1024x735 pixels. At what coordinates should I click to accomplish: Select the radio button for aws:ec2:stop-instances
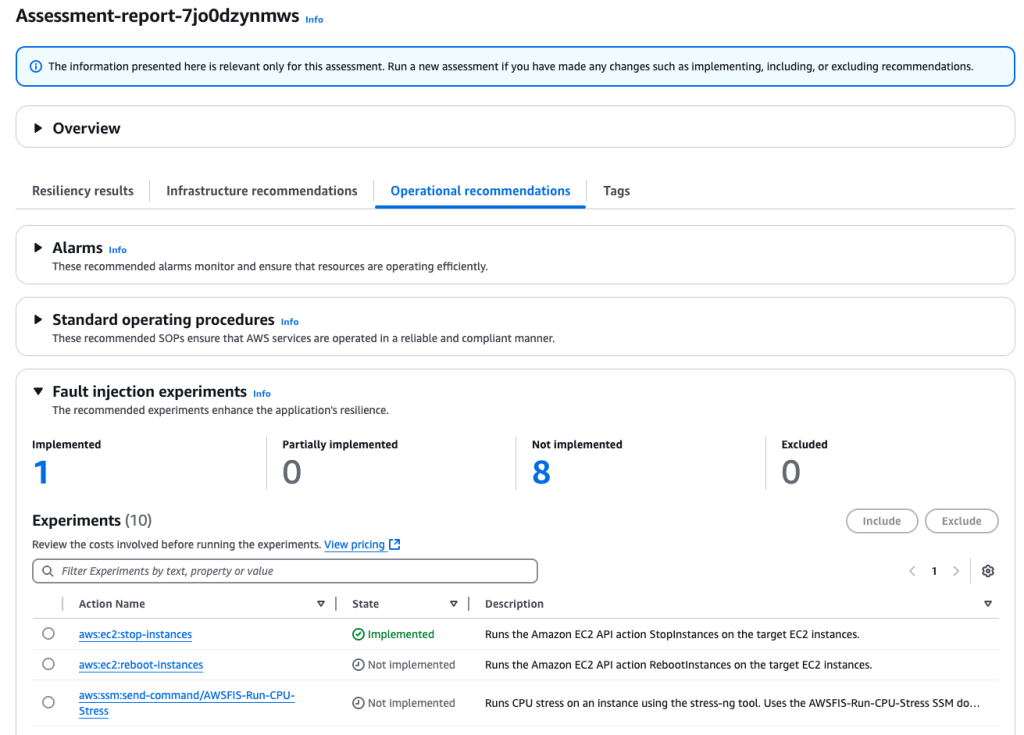[x=48, y=633]
